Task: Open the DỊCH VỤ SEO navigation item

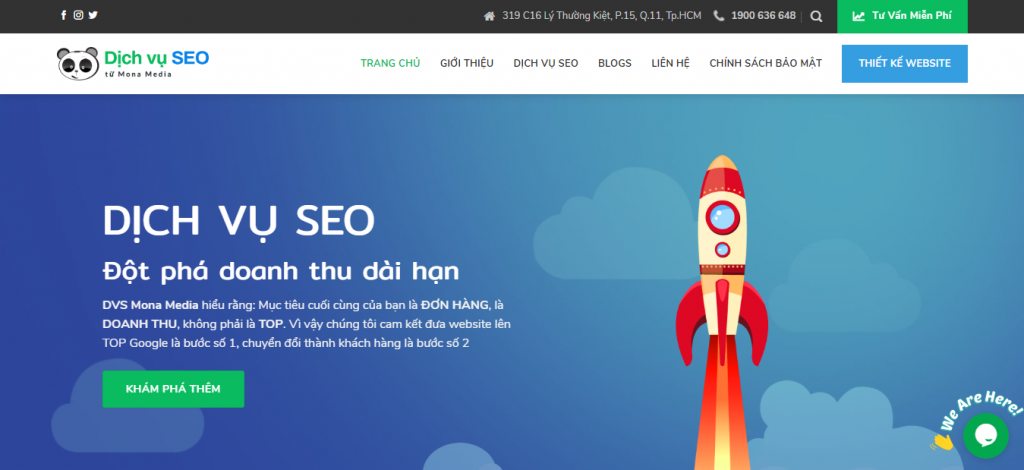Action: pos(546,63)
